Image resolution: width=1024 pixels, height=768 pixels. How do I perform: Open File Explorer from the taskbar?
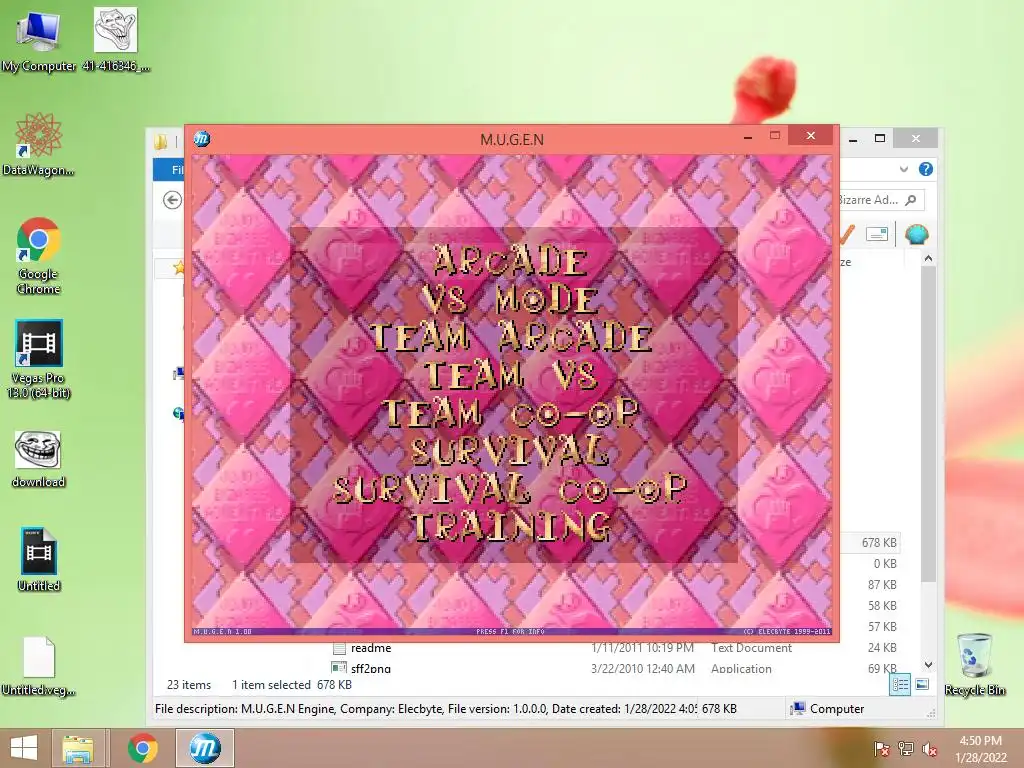tap(78, 748)
